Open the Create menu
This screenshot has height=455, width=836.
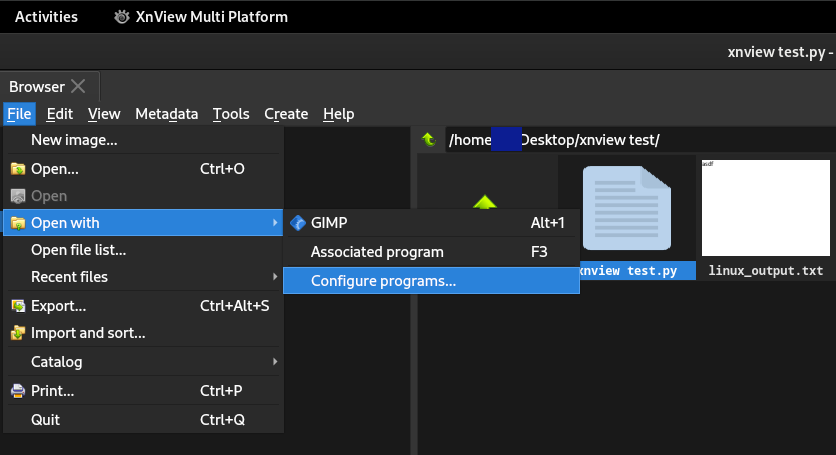pyautogui.click(x=286, y=114)
